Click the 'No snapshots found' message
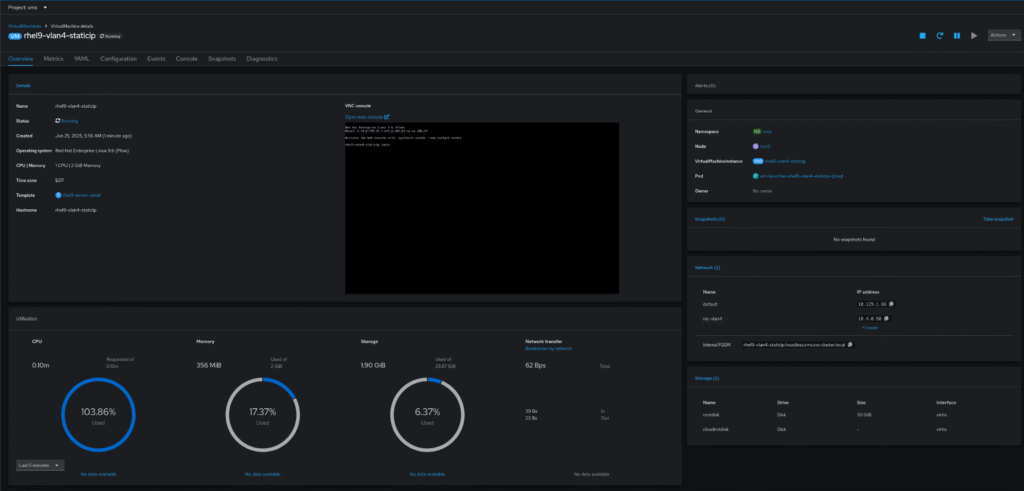Screen dimensions: 1024x491 (x=854, y=240)
